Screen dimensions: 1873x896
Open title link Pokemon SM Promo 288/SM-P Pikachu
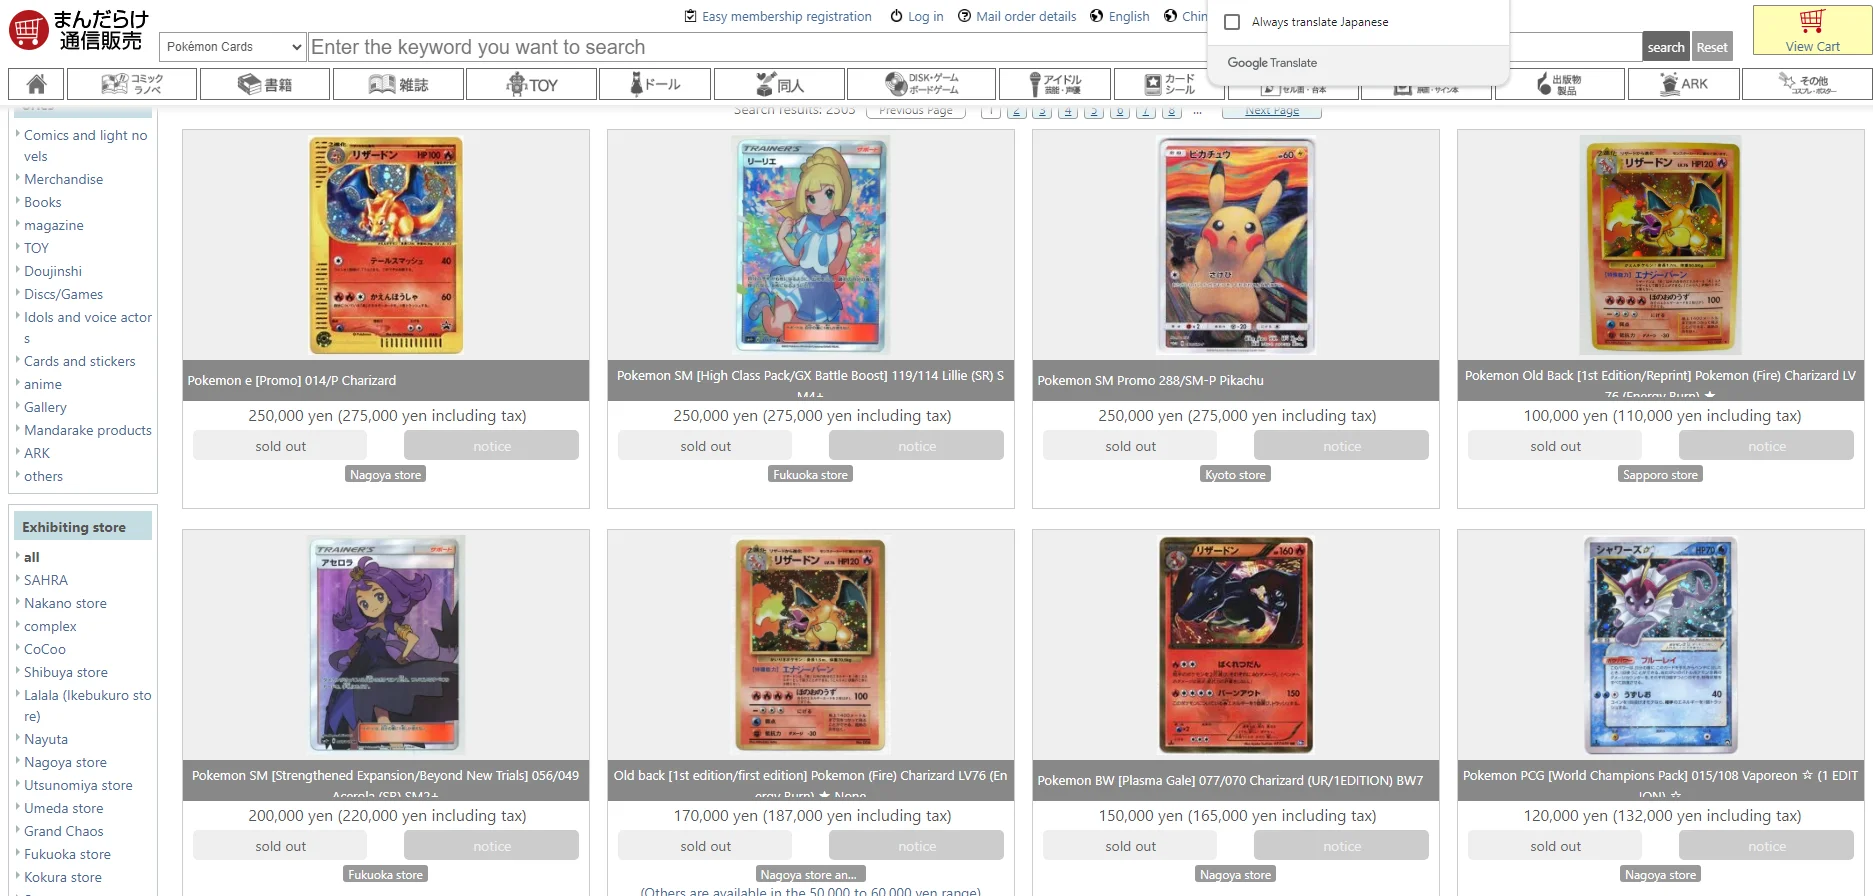pos(1151,380)
